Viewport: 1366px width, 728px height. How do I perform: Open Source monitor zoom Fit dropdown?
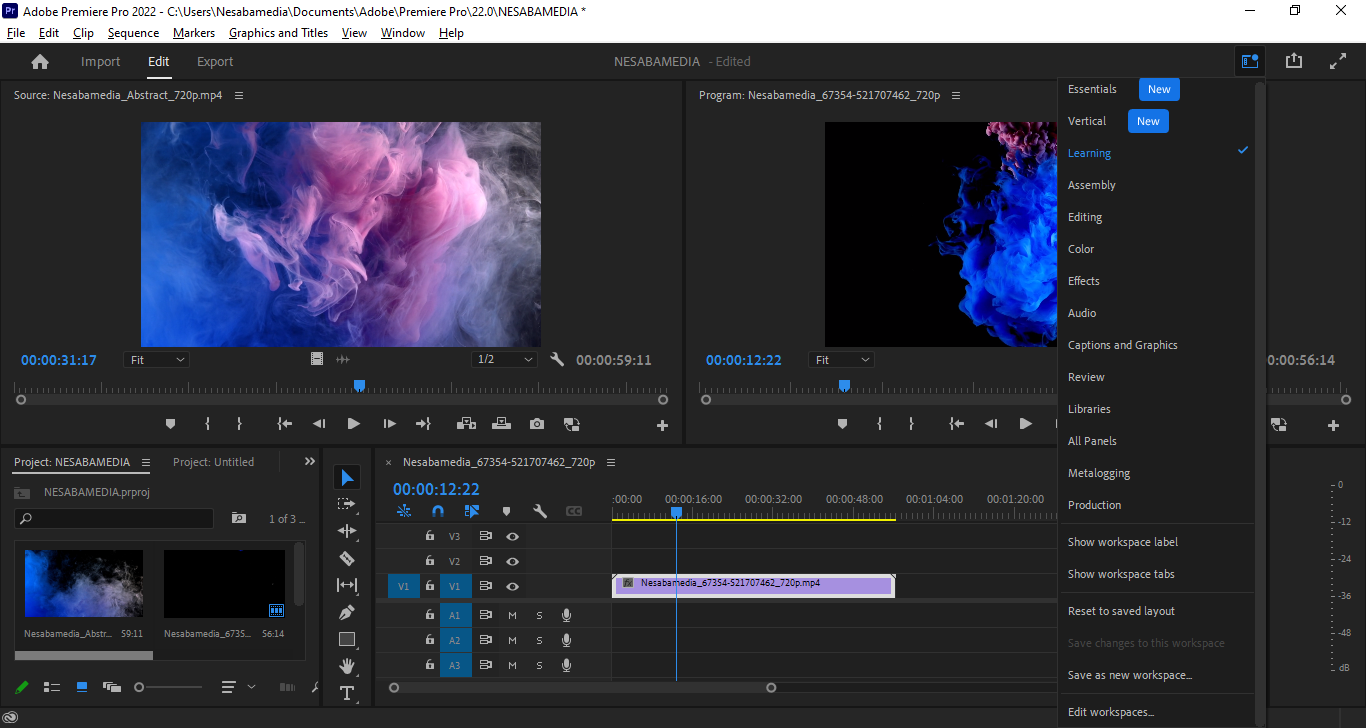pyautogui.click(x=156, y=359)
